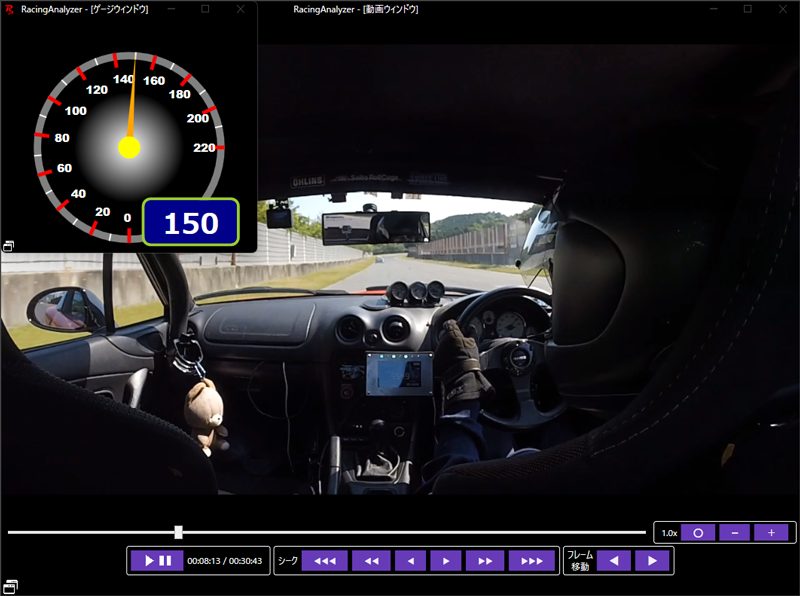Image resolution: width=800 pixels, height=596 pixels.
Task: Seek backward with the triple-left arrow button
Action: point(325,561)
